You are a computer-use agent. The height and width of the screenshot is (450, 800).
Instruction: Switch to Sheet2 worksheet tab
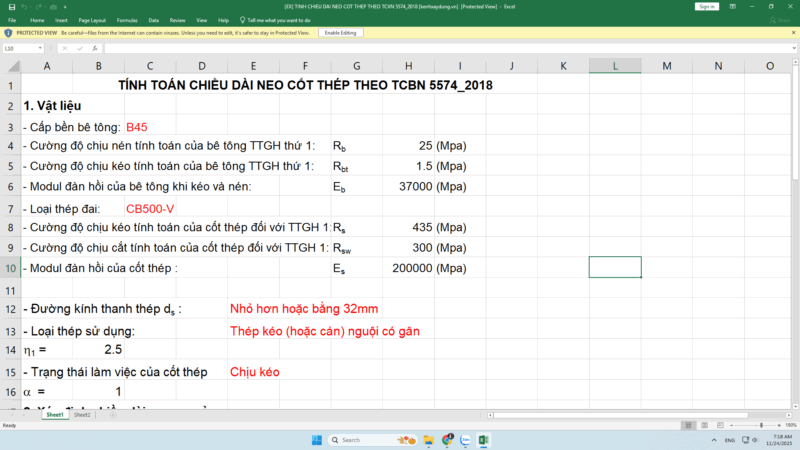82,414
